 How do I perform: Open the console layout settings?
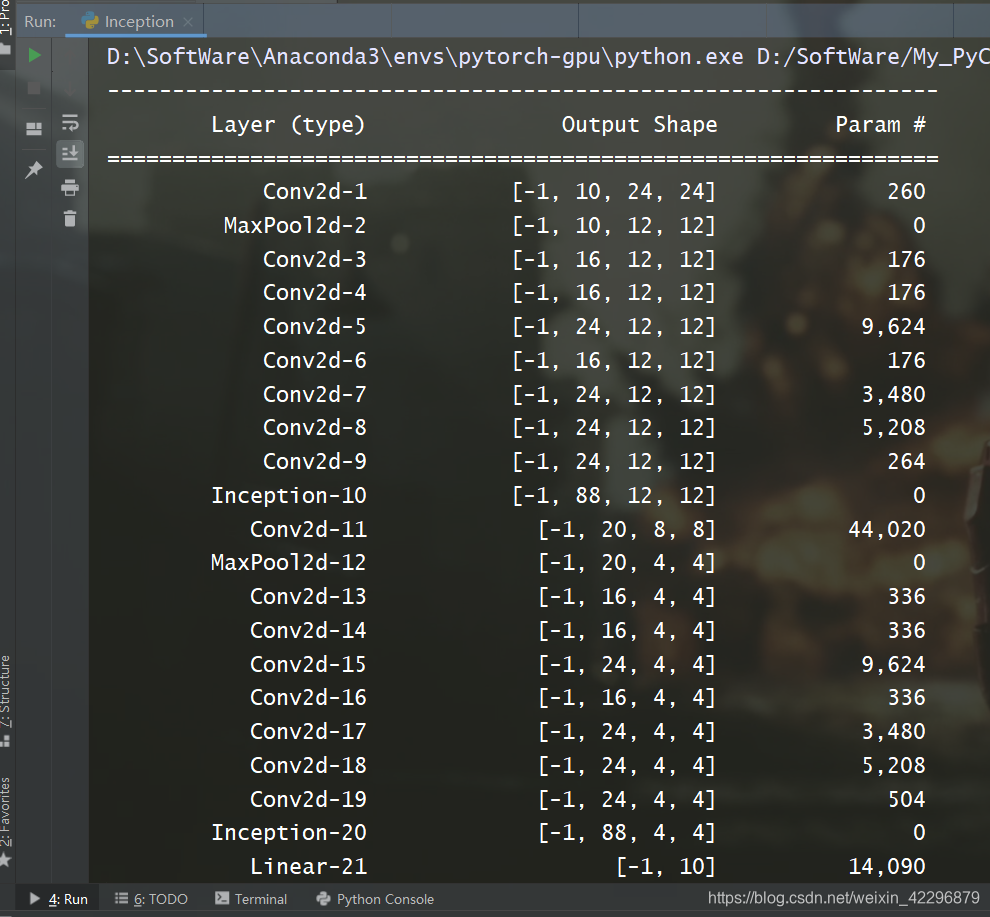click(x=33, y=128)
